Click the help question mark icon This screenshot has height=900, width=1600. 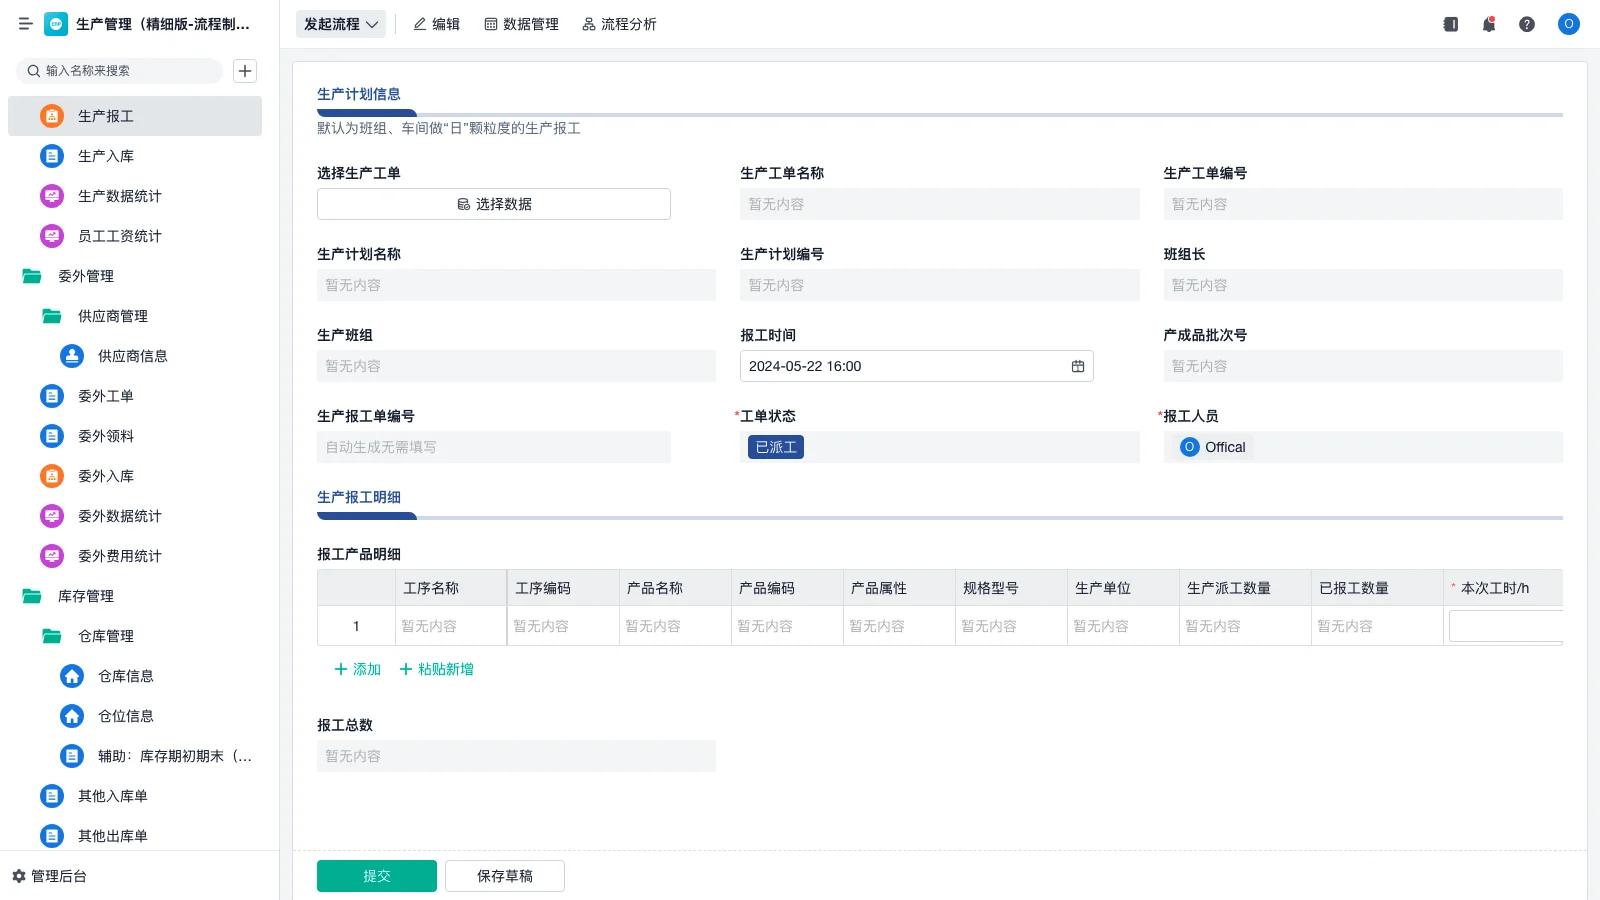click(x=1528, y=24)
